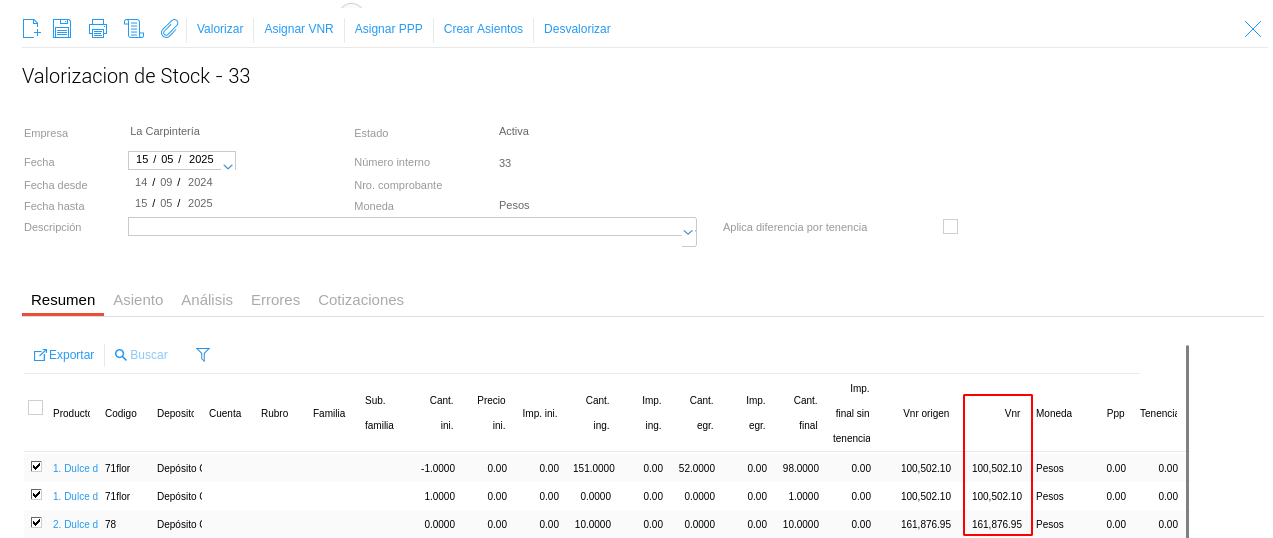
Task: Click the vertical scrollbar of grid
Action: click(x=1187, y=440)
